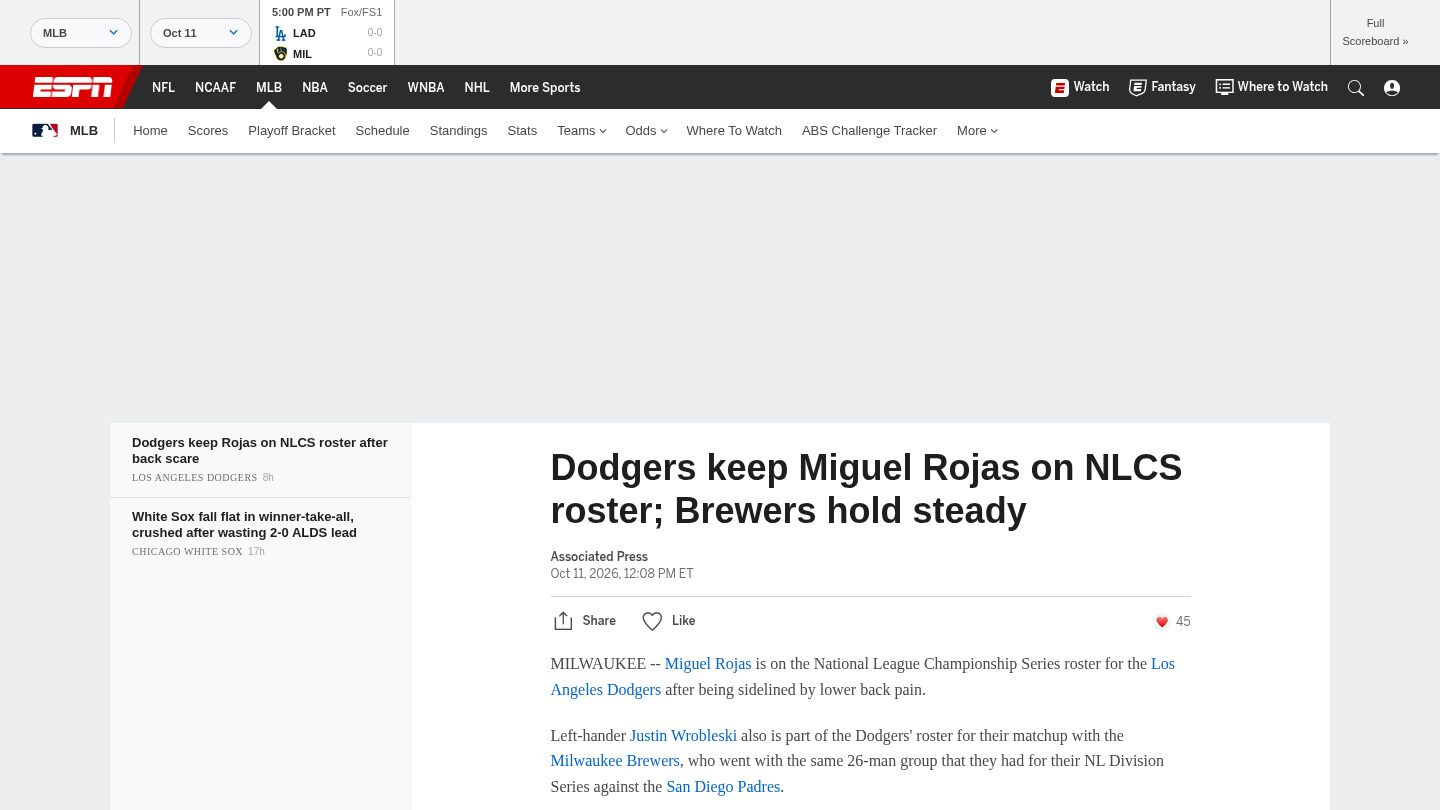Go to NFL section
The image size is (1440, 810).
163,88
